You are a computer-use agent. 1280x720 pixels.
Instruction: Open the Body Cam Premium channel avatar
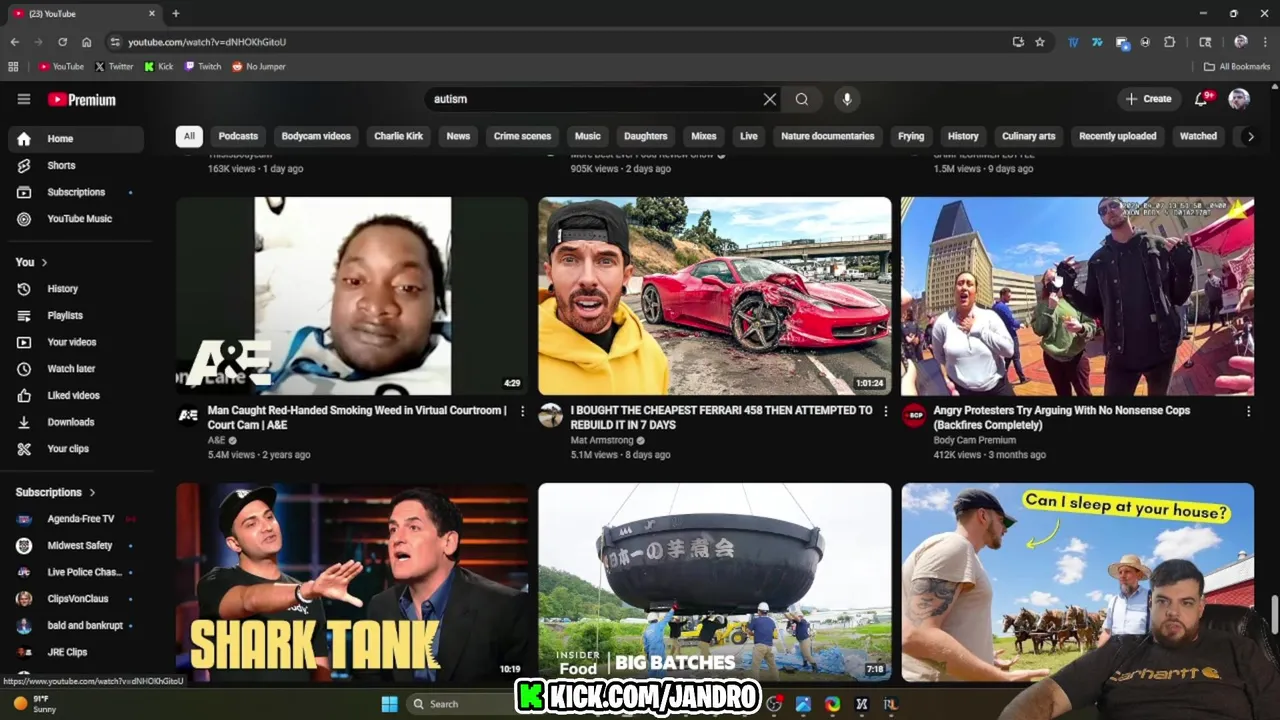(914, 415)
